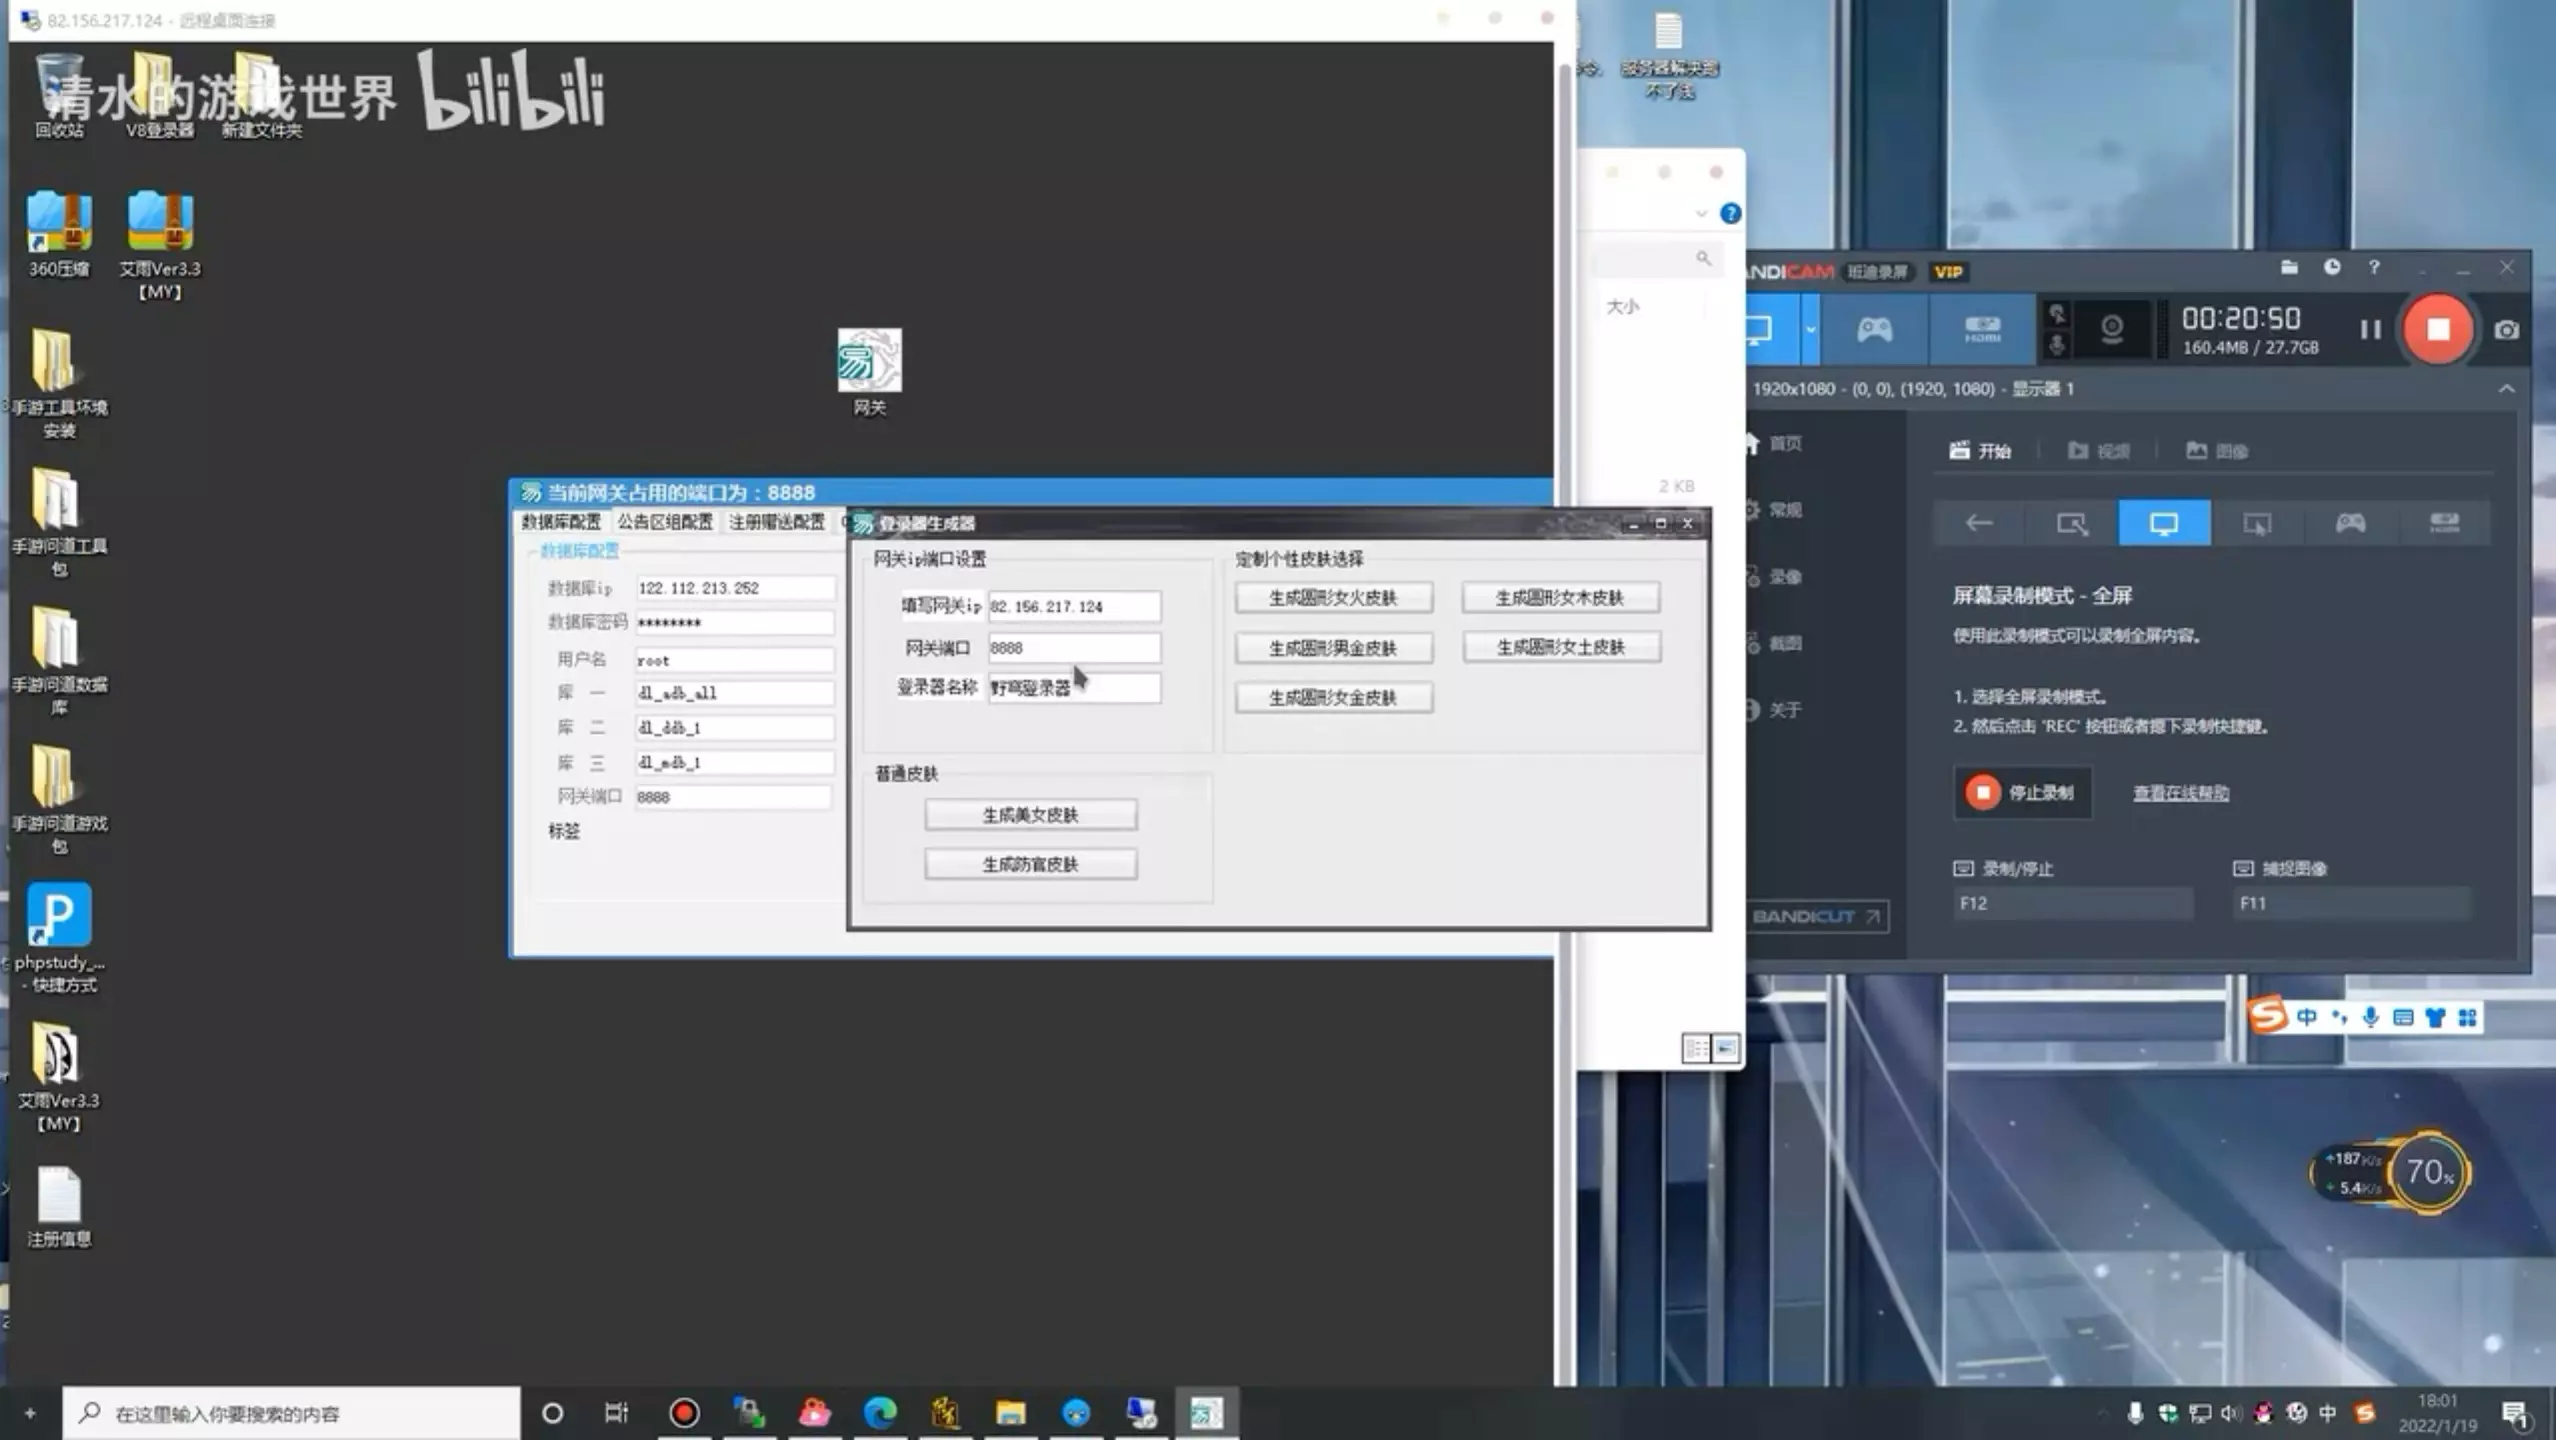Click Bandicam screenshot camera icon
This screenshot has height=1440, width=2556.
pyautogui.click(x=2506, y=330)
